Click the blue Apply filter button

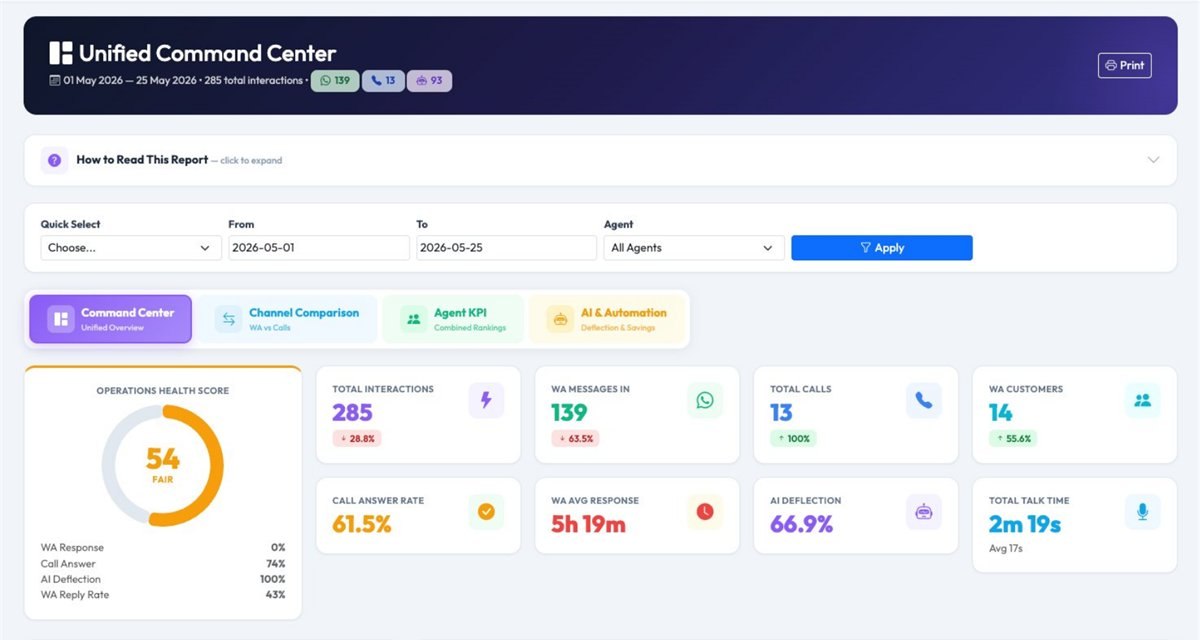[x=882, y=248]
